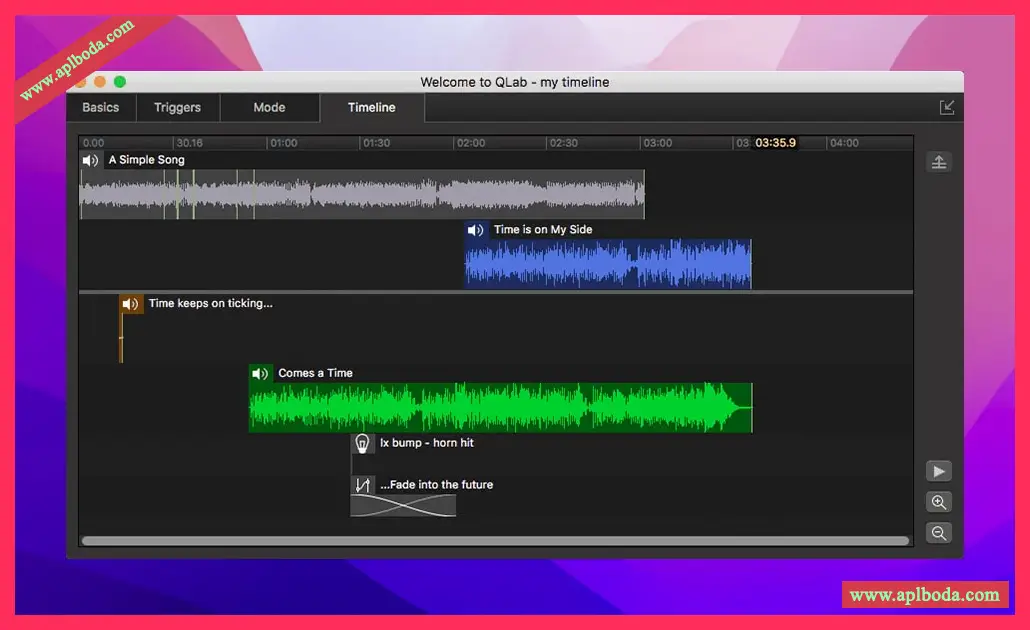Switch to the Basics tab
This screenshot has height=630, width=1030.
pos(100,108)
